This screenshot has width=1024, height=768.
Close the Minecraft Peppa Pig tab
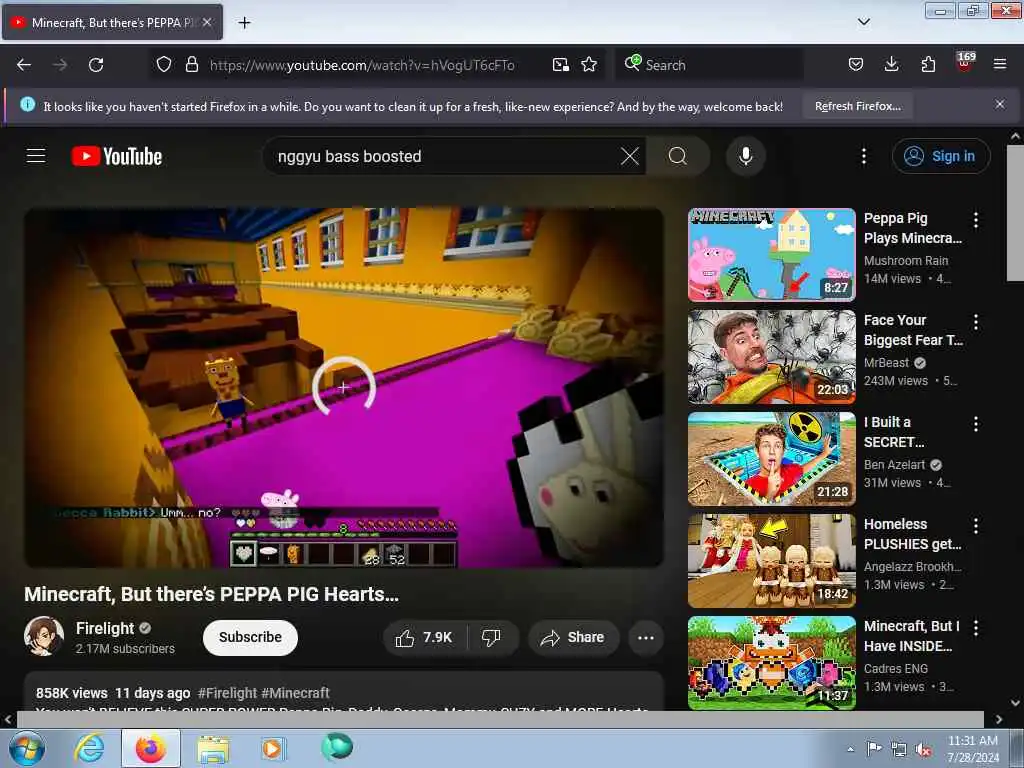click(x=207, y=22)
